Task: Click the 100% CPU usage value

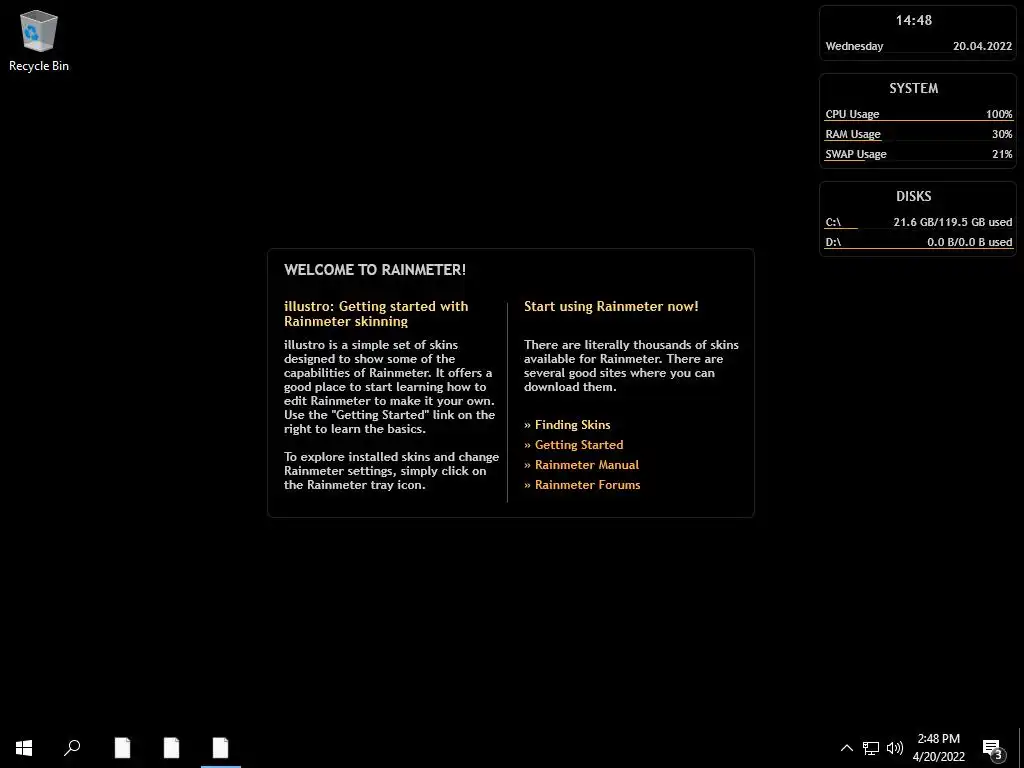Action: tap(999, 114)
